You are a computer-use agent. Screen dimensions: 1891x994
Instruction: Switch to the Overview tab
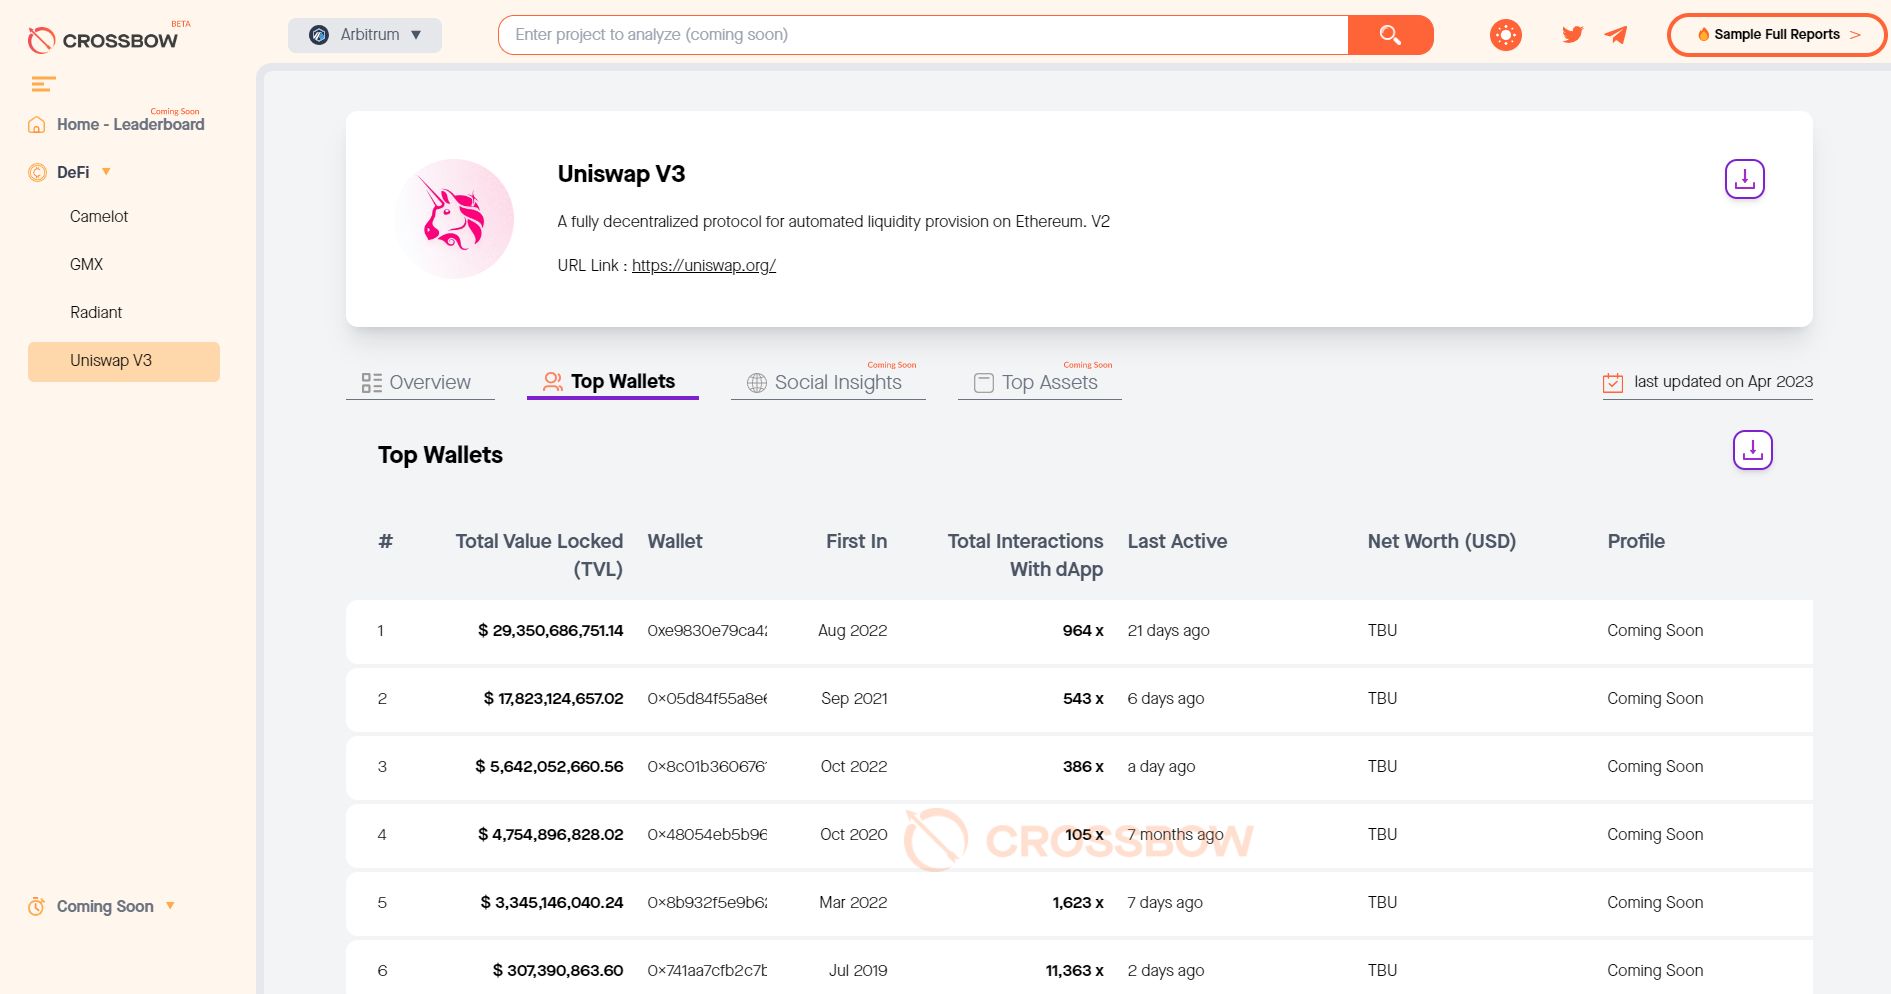420,382
